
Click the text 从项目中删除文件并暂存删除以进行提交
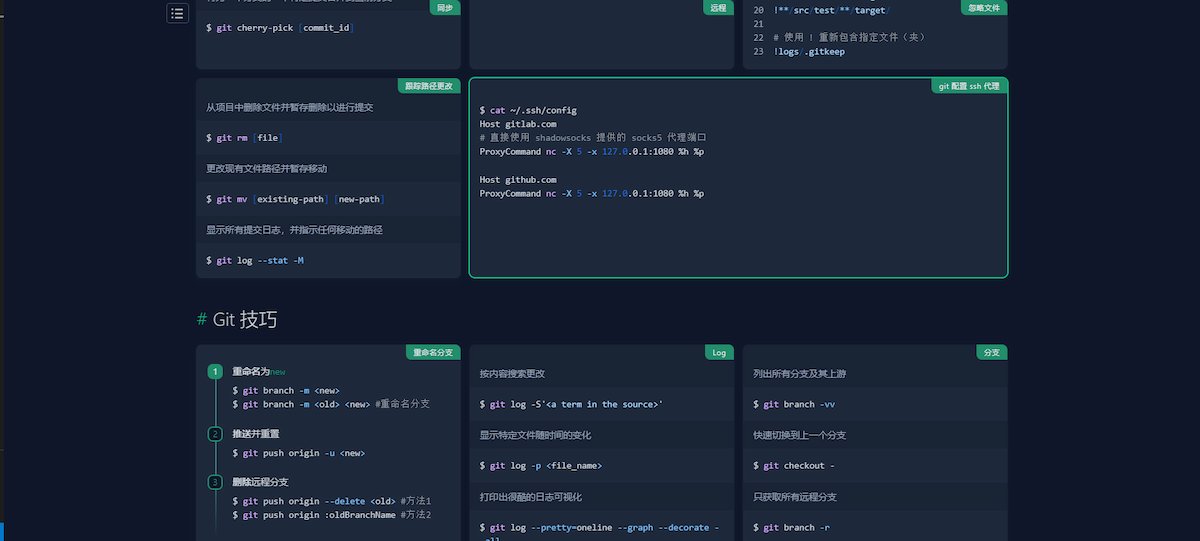click(290, 107)
